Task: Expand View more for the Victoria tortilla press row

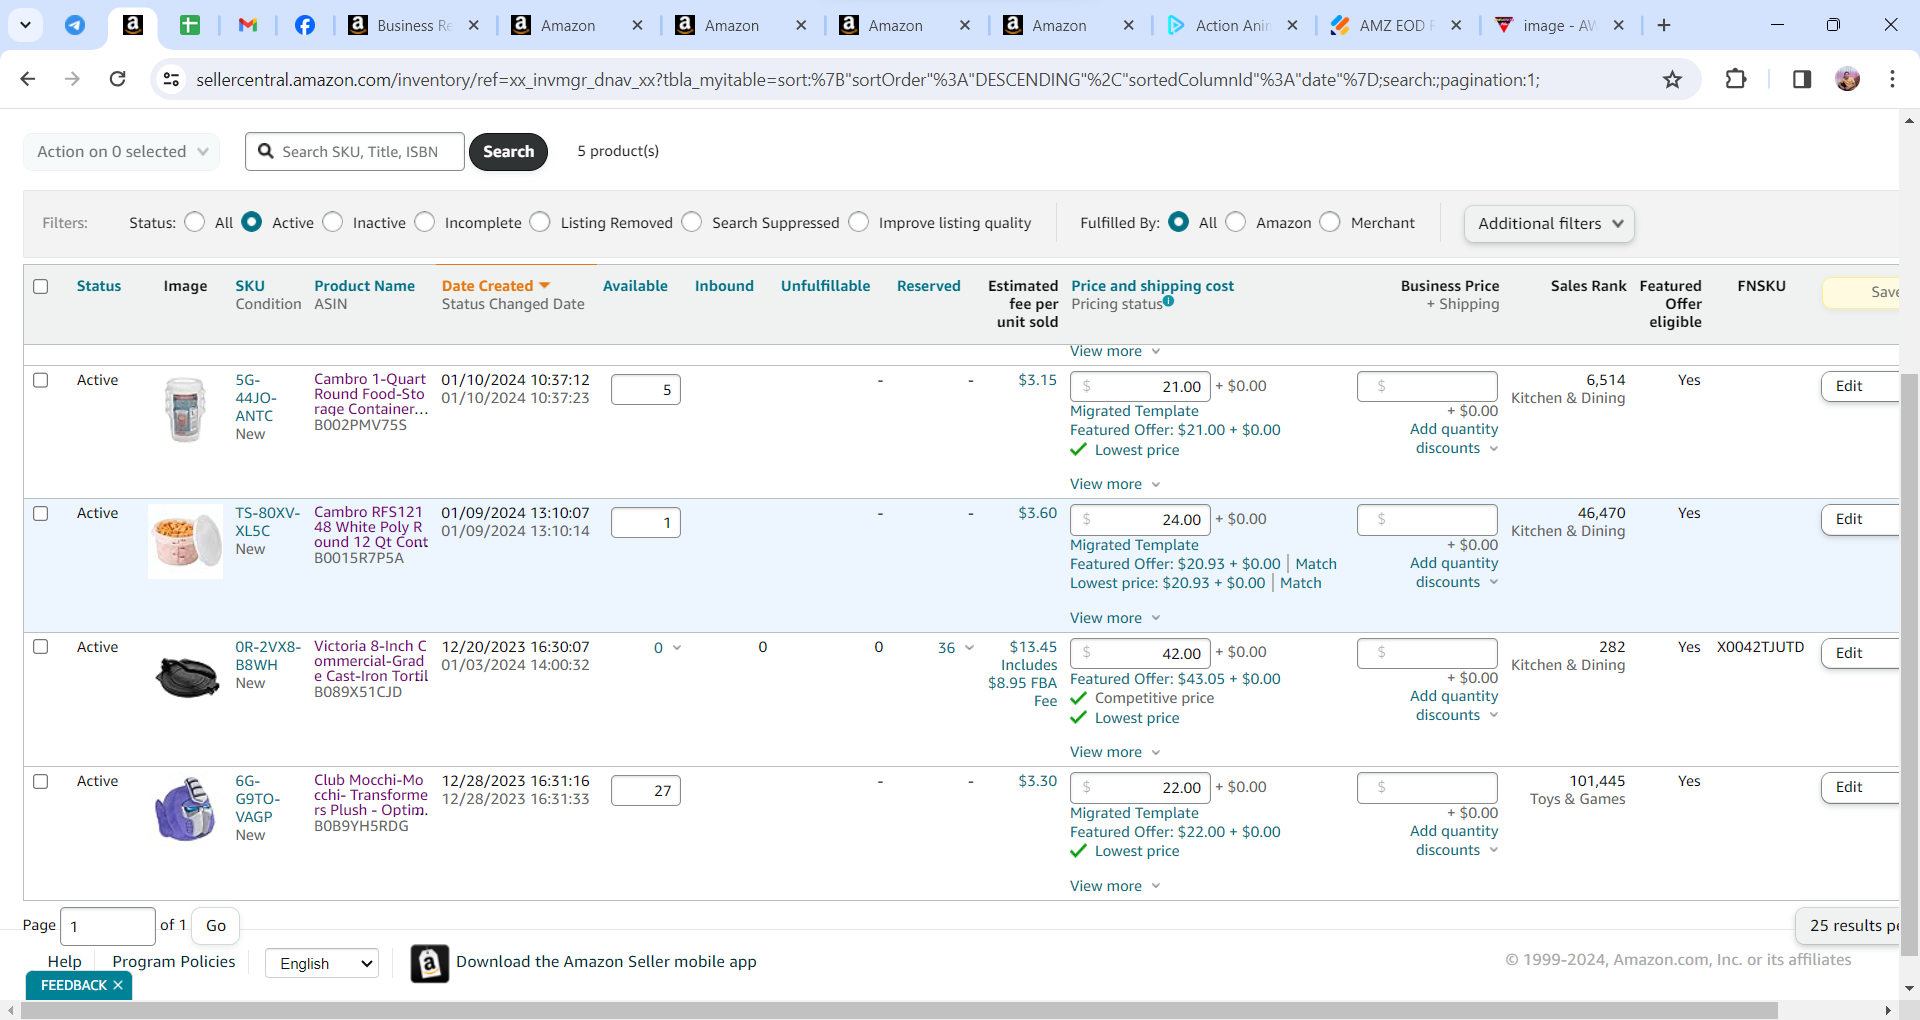Action: (x=1115, y=752)
